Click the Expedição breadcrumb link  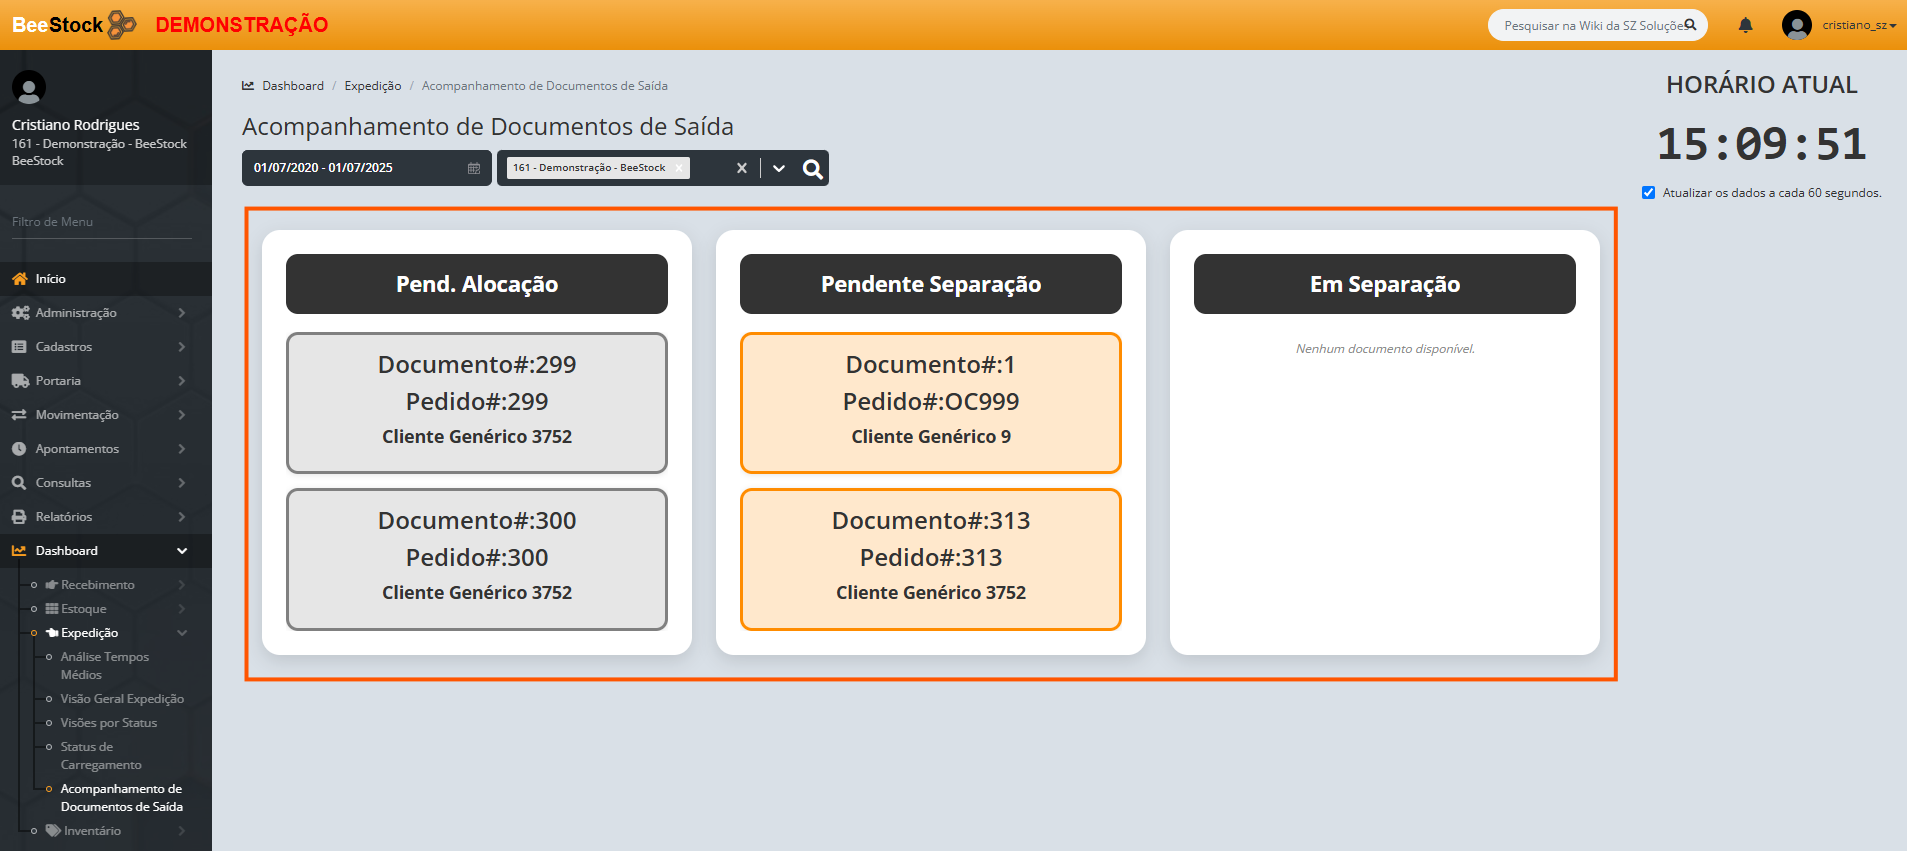(372, 86)
